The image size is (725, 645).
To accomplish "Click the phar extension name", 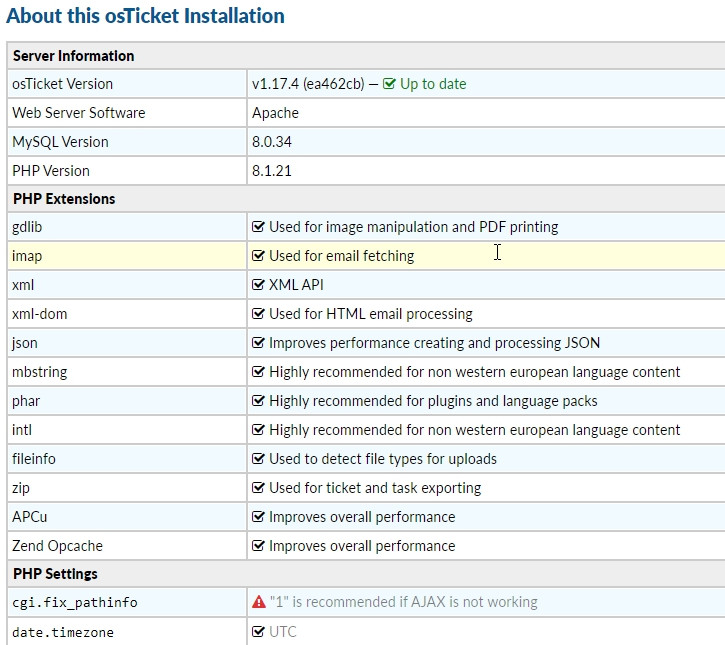I will [x=26, y=401].
